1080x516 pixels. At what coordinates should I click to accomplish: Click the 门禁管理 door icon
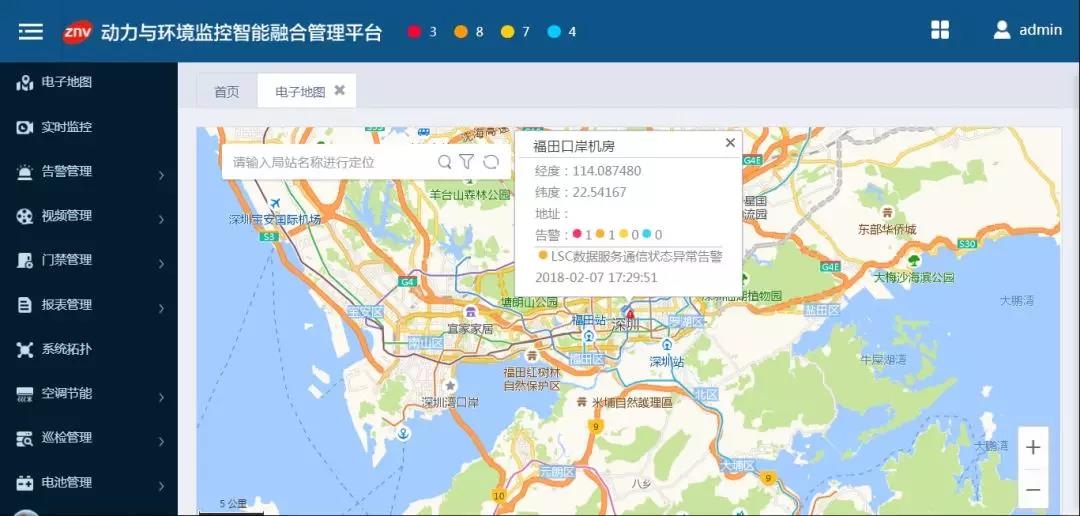[x=25, y=260]
